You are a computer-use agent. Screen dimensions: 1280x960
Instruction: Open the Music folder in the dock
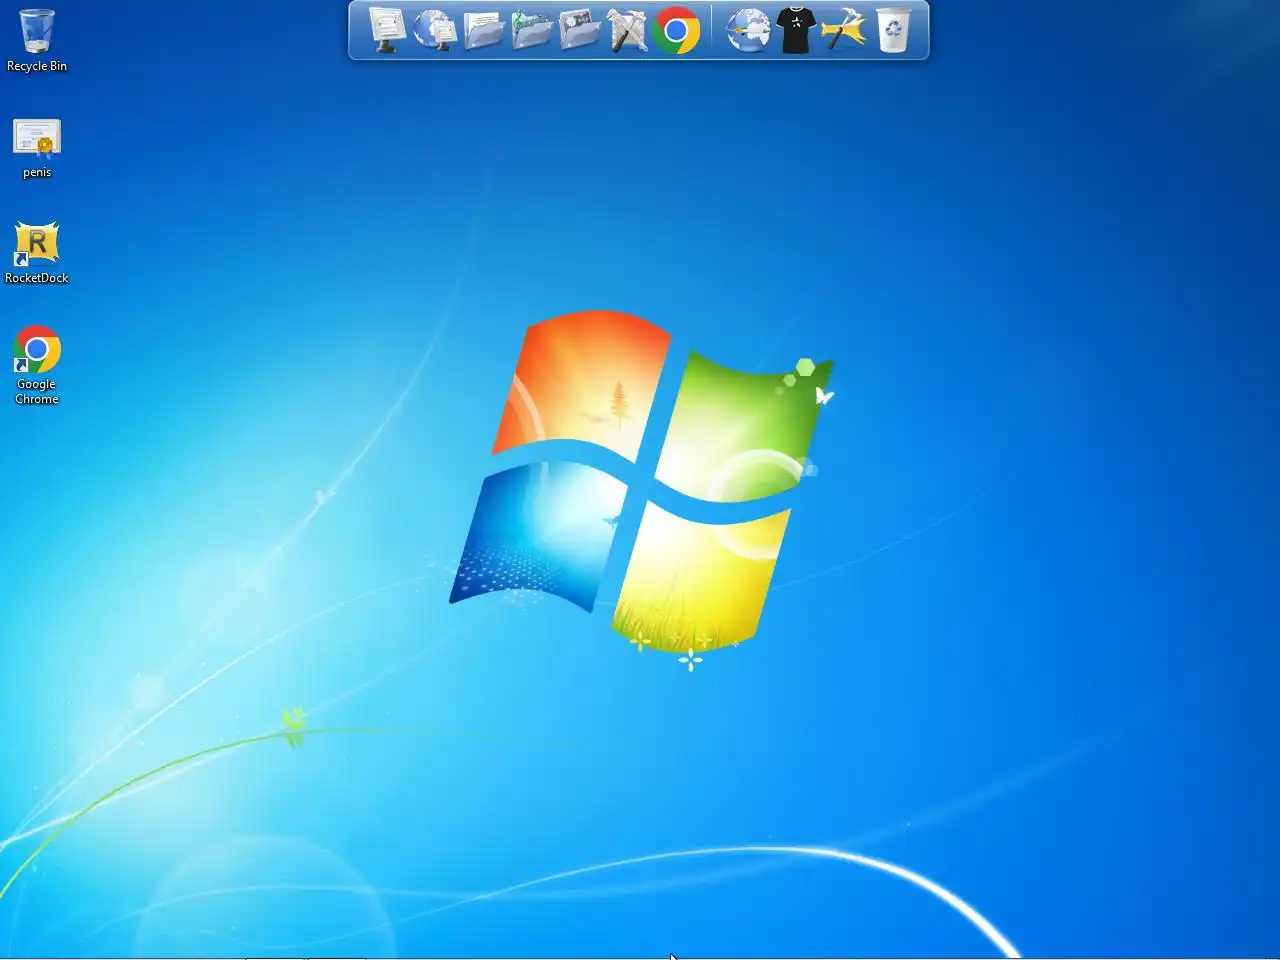pyautogui.click(x=531, y=30)
